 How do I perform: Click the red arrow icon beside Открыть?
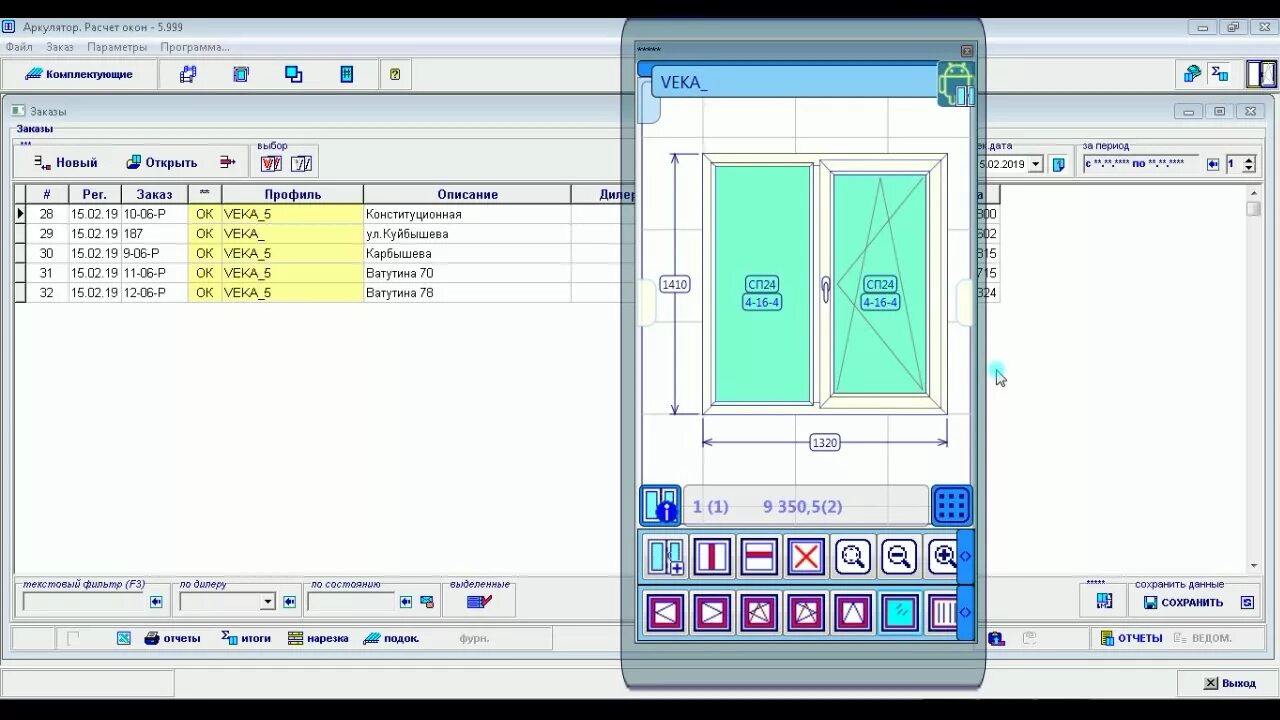point(228,162)
